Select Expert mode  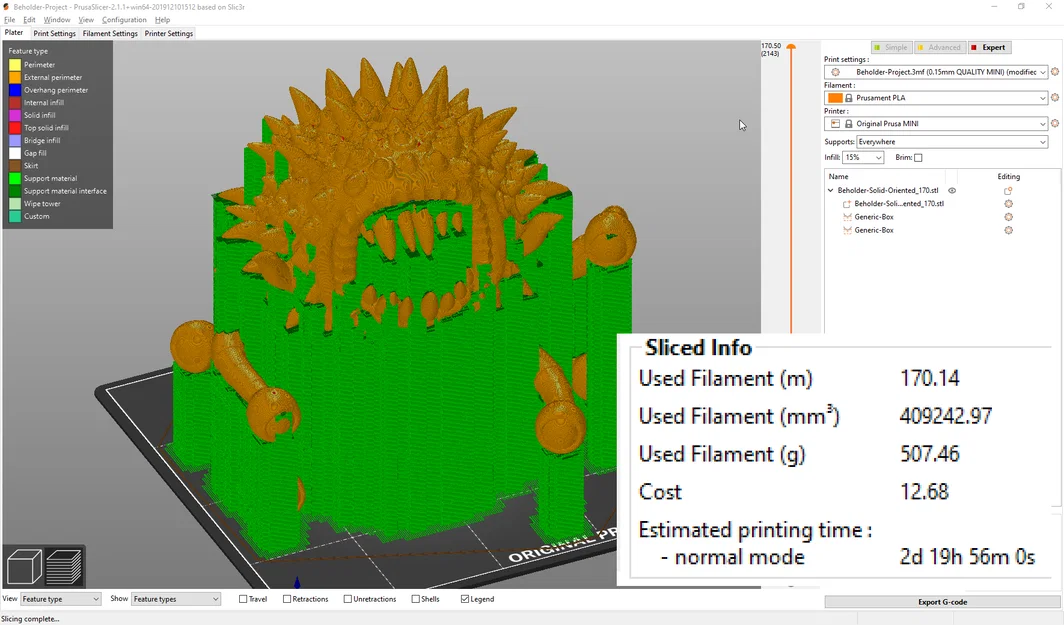coord(989,48)
